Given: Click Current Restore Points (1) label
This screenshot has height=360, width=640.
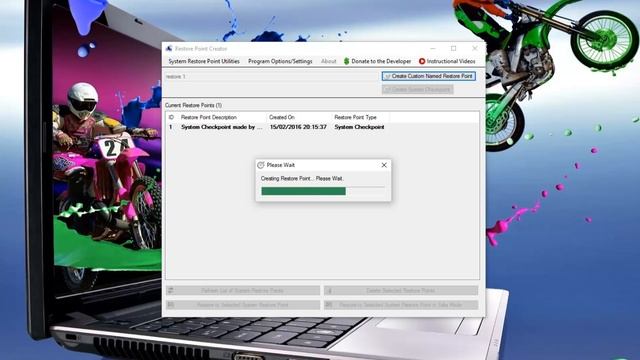Looking at the screenshot, I should [193, 105].
